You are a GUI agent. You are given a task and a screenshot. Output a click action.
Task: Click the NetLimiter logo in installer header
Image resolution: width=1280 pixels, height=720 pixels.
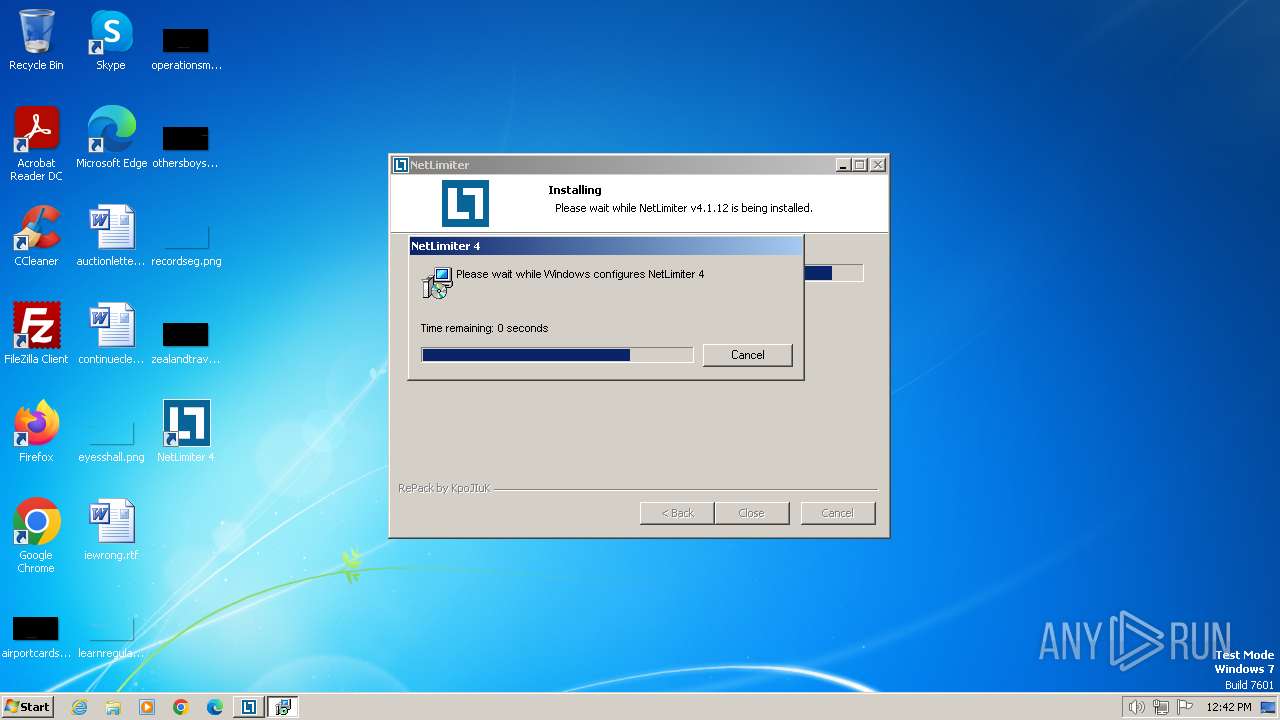click(465, 203)
